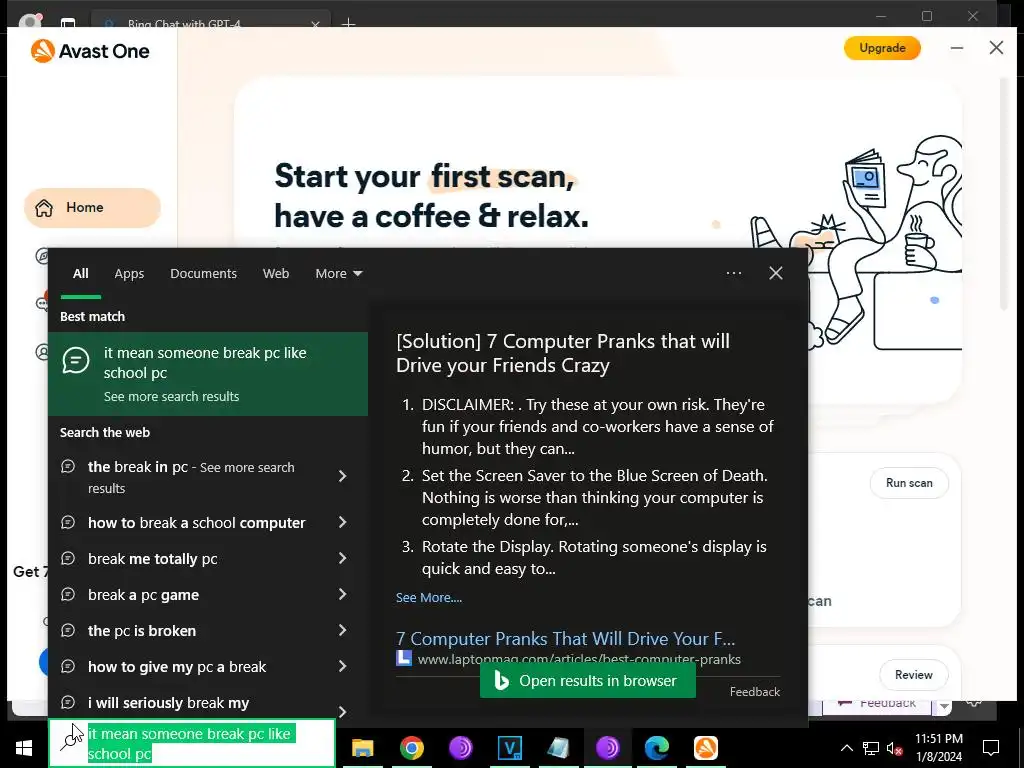Viewport: 1024px width, 768px height.
Task: Switch to the Documents search tab
Action: coord(203,274)
